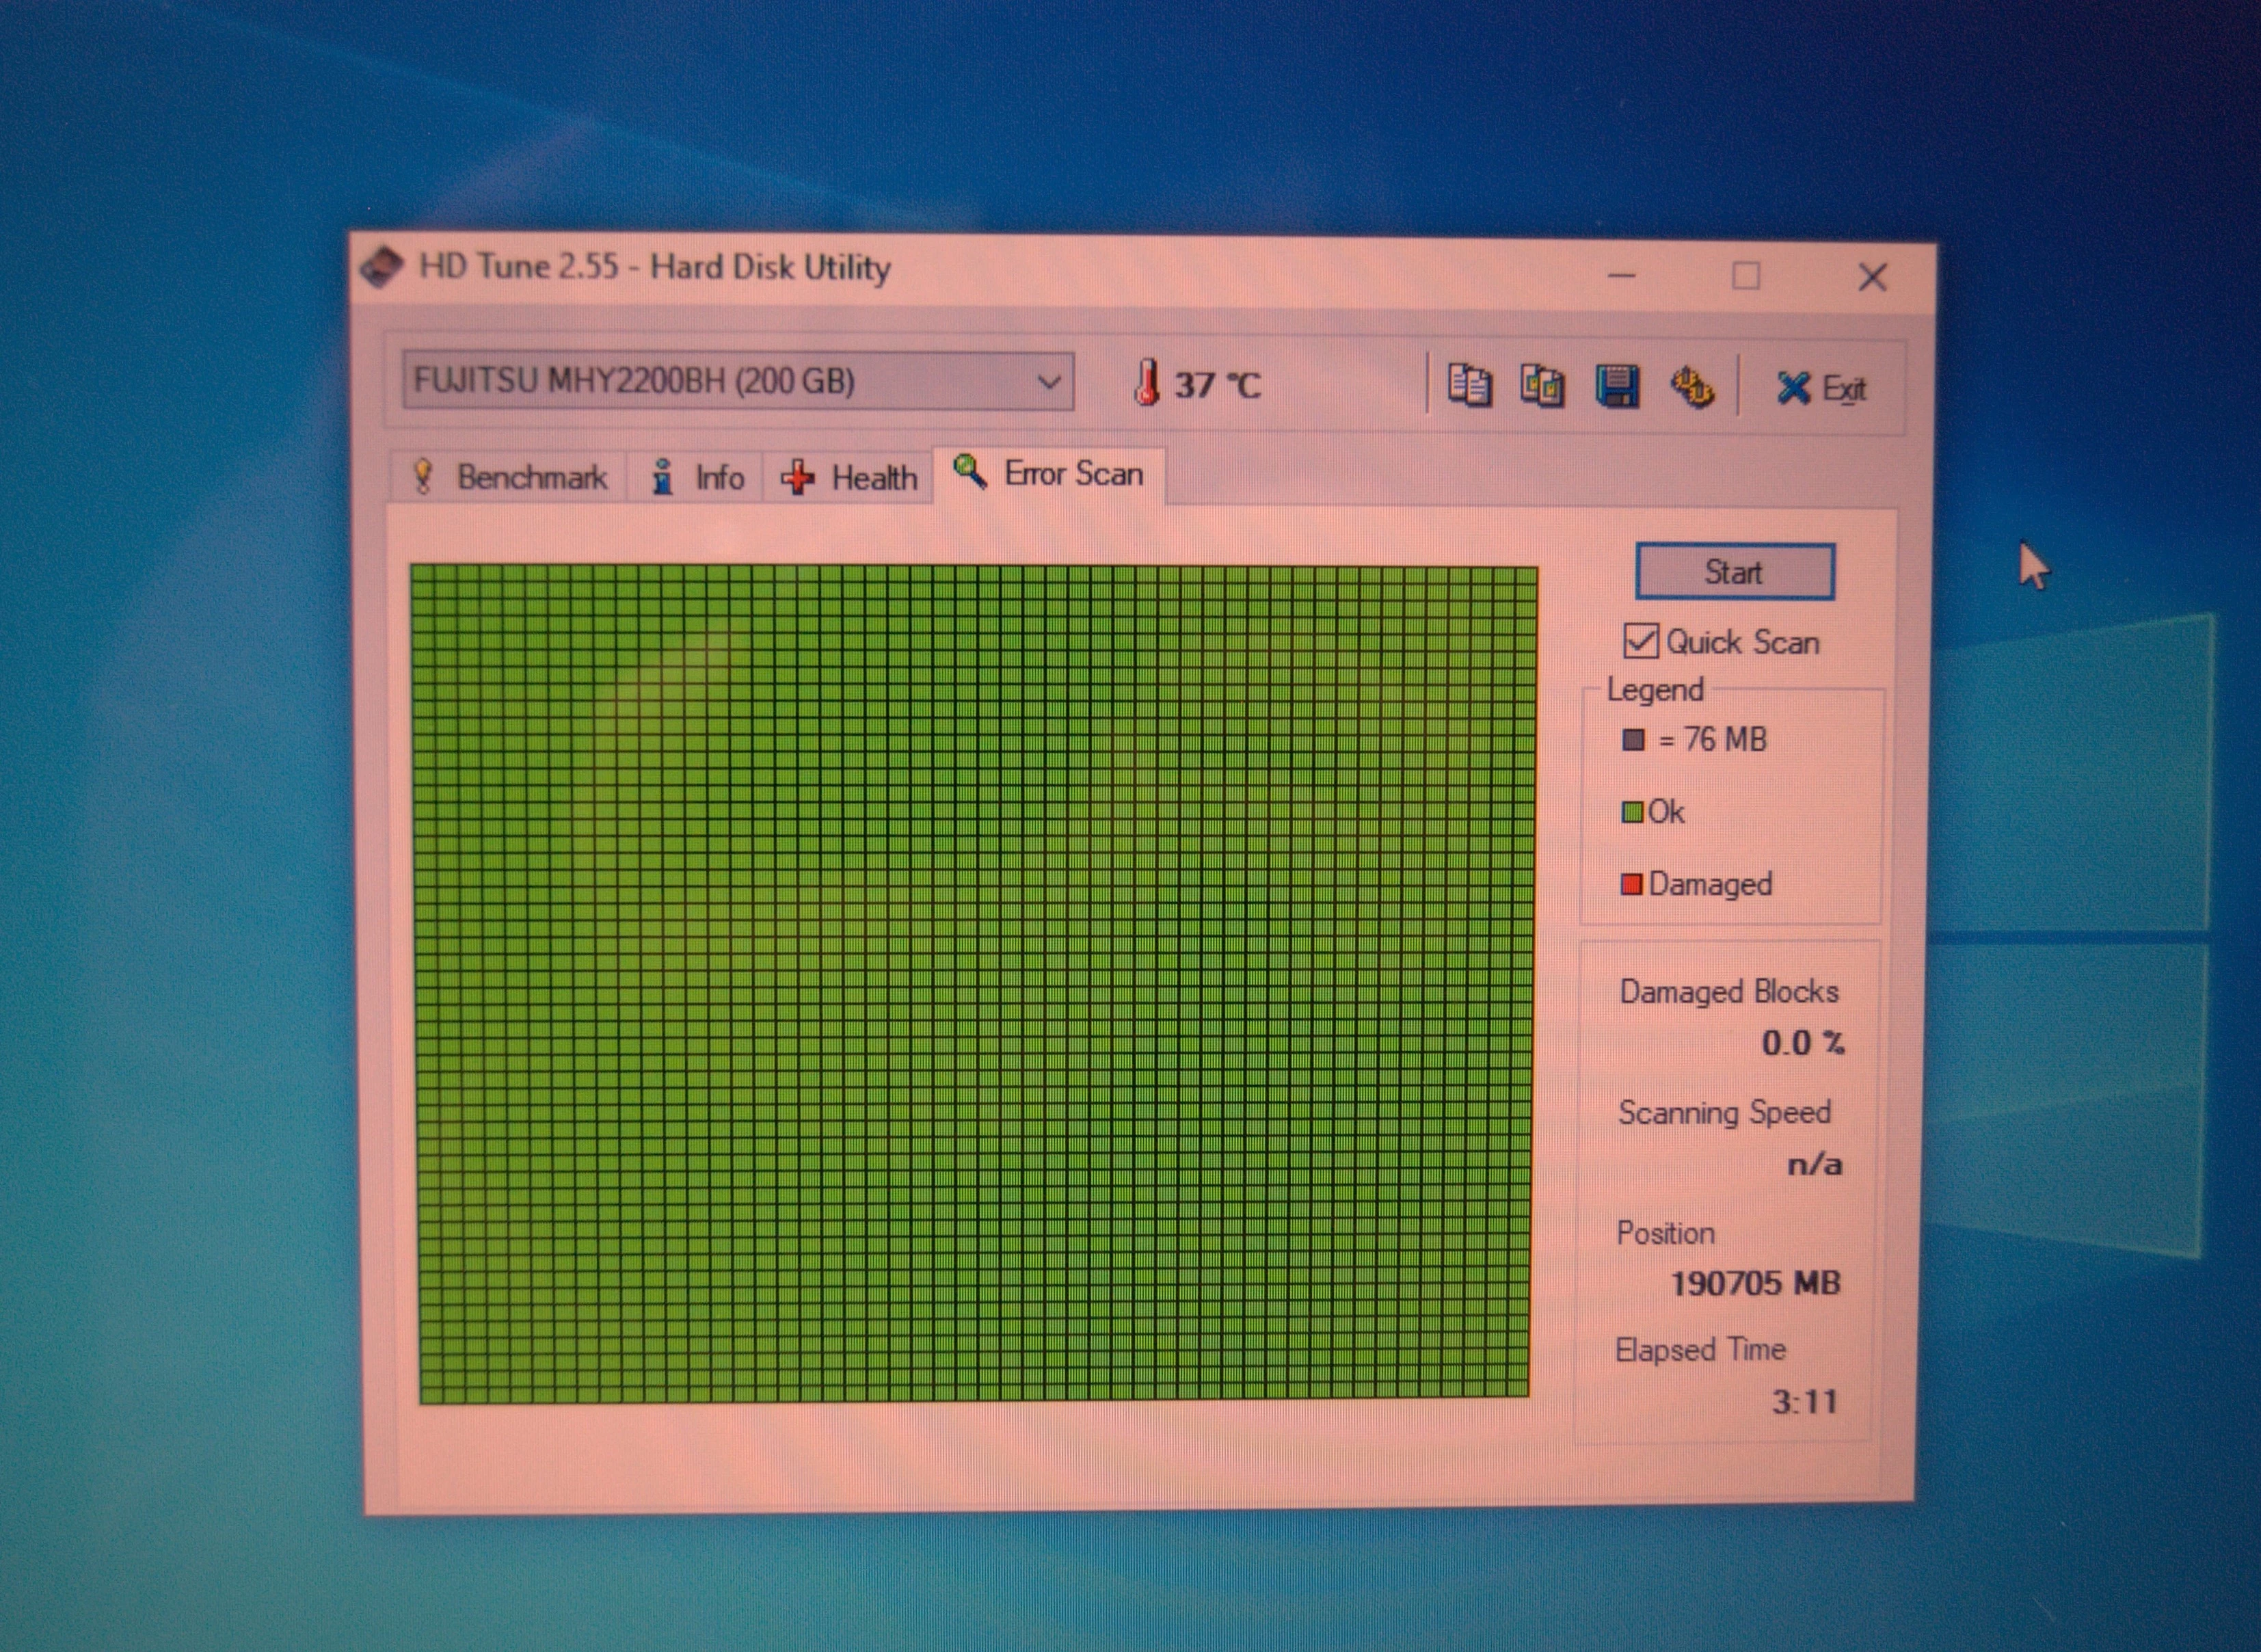
Task: Click the thermometer temperature icon
Action: pyautogui.click(x=1147, y=382)
